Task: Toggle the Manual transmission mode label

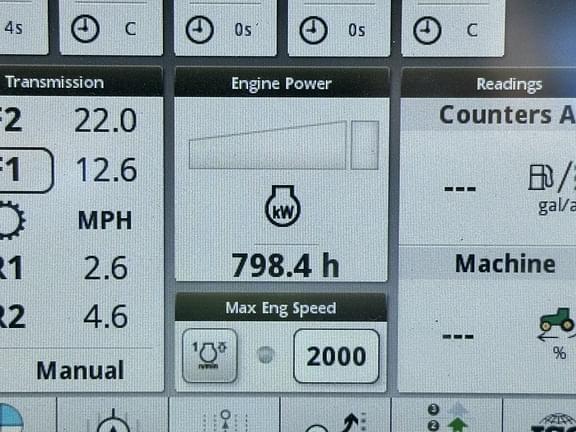Action: tap(80, 370)
